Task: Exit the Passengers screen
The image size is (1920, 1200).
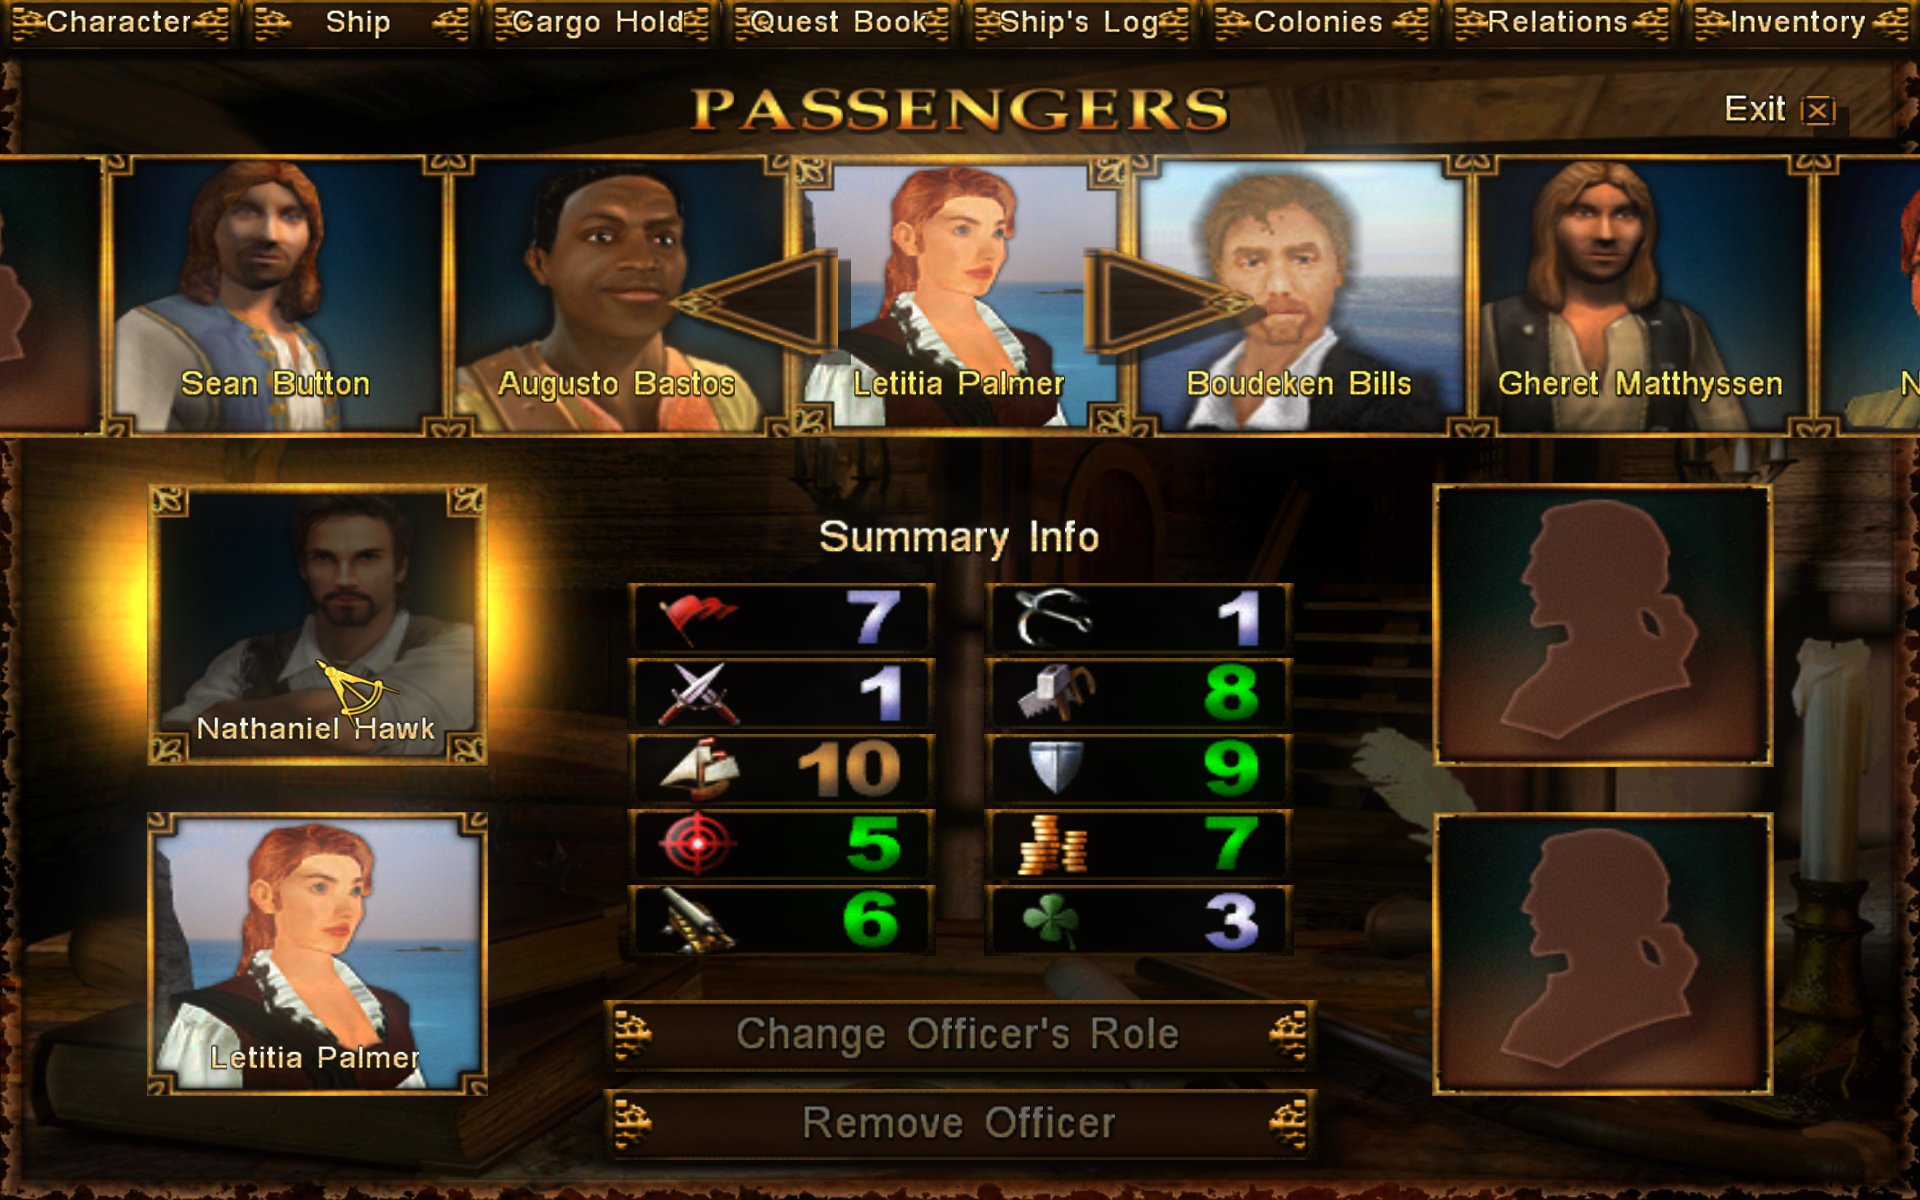Action: point(1780,109)
